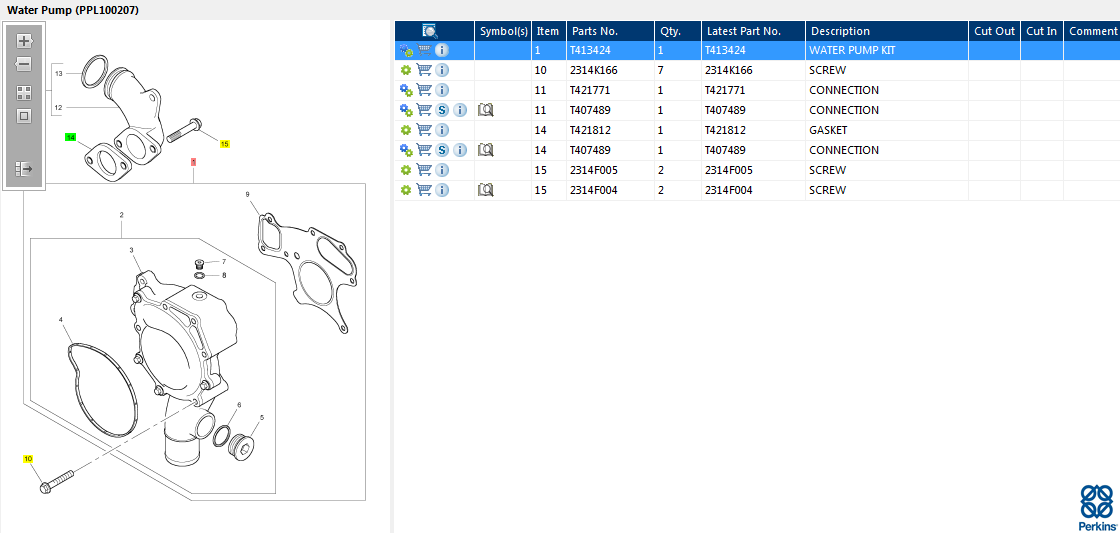Image resolution: width=1120 pixels, height=533 pixels.
Task: Click the green gear icon on 2314F005 row
Action: (406, 170)
